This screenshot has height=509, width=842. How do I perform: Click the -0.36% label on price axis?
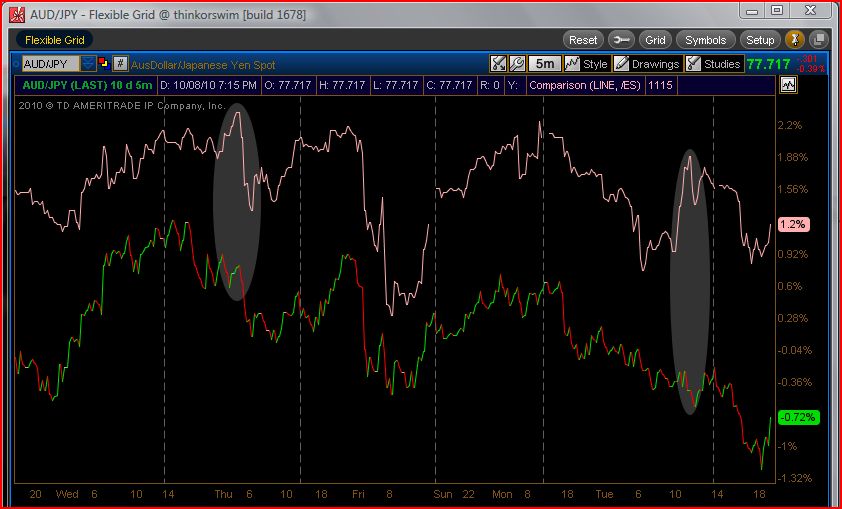pyautogui.click(x=795, y=382)
